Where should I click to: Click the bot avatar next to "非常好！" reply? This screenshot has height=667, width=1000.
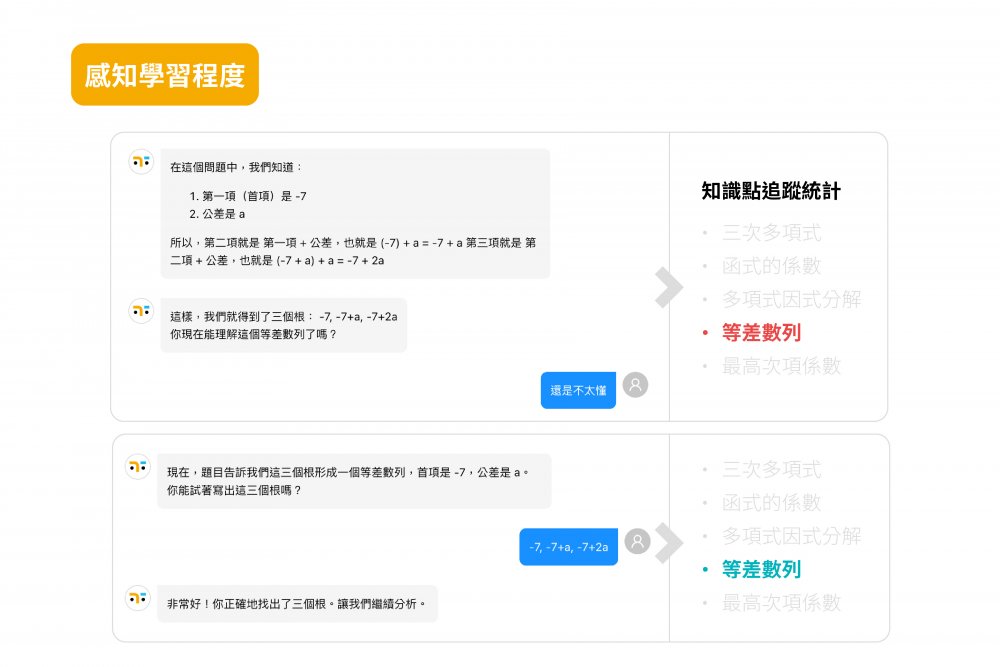click(138, 598)
